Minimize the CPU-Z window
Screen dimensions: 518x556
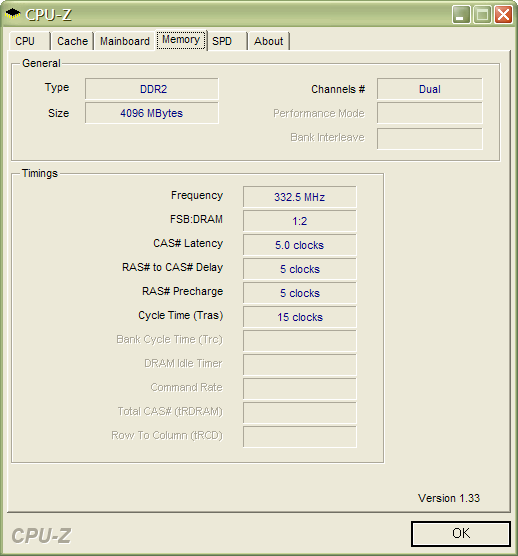click(461, 15)
